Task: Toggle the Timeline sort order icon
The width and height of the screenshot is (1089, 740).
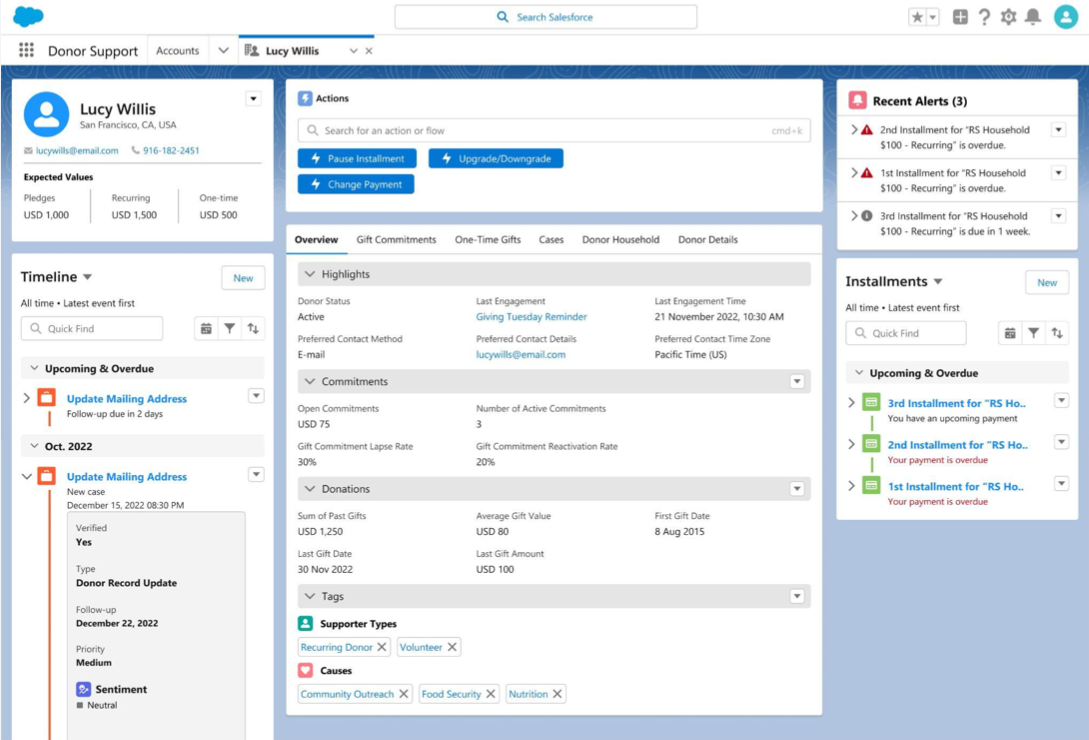Action: [253, 329]
